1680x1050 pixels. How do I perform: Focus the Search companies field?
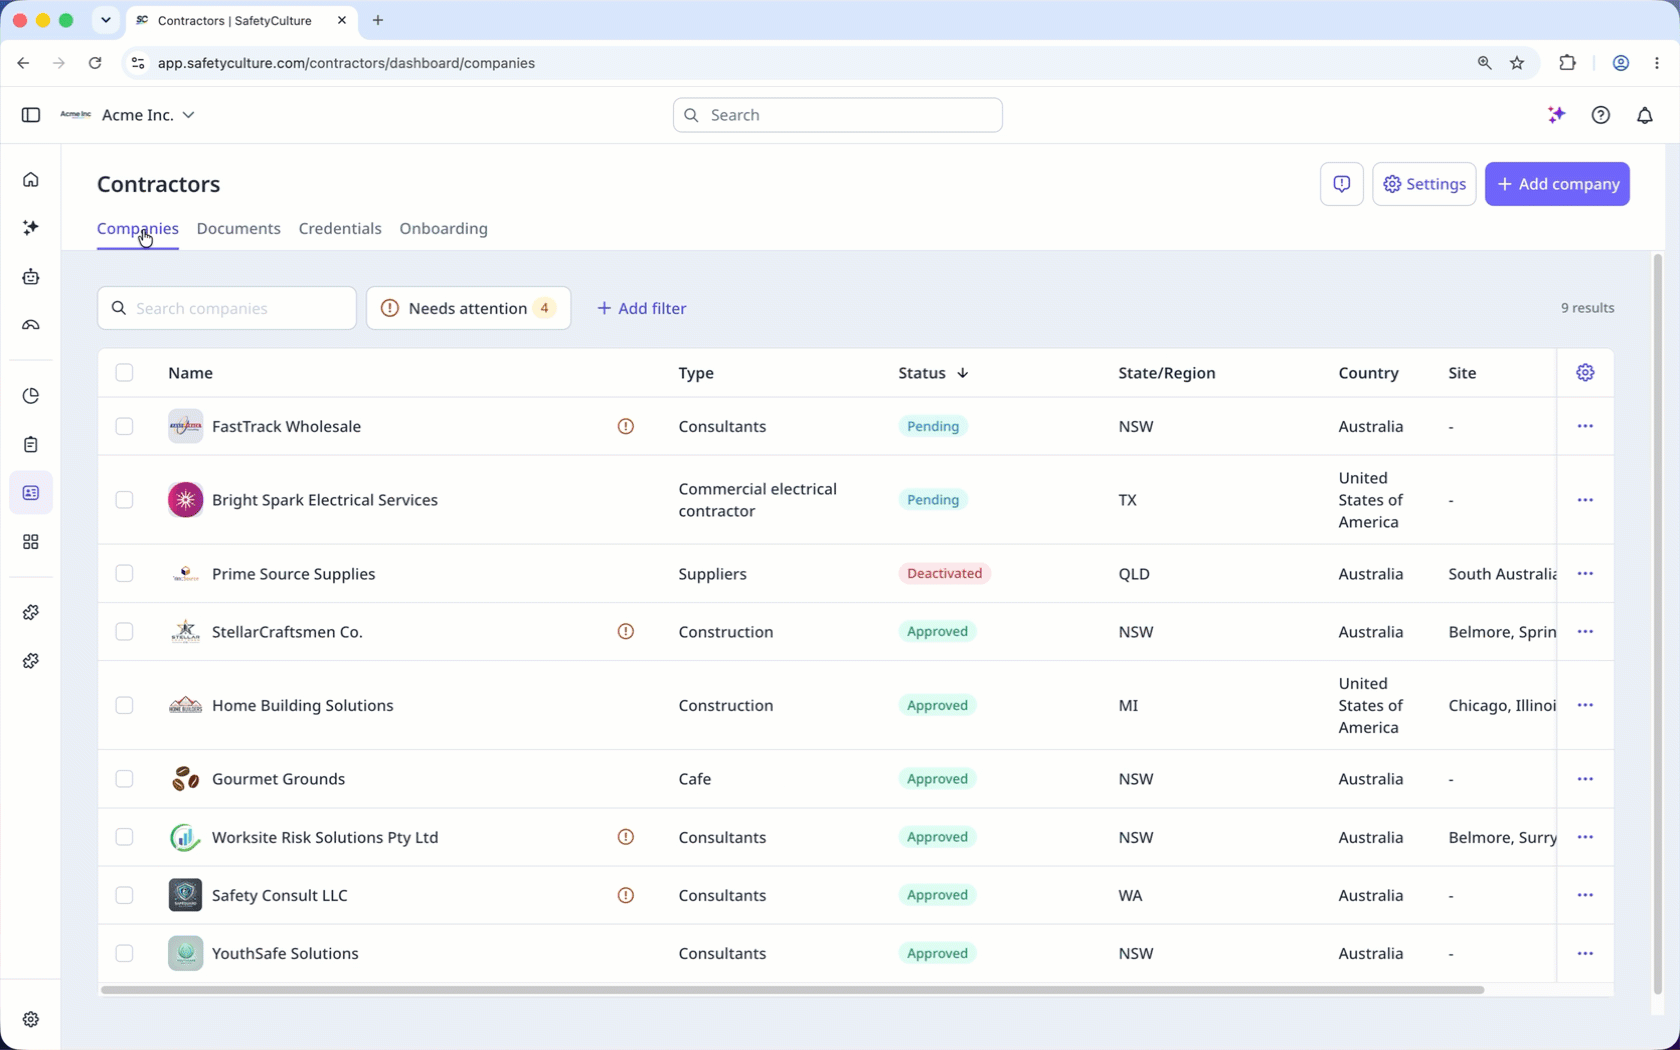pyautogui.click(x=227, y=308)
